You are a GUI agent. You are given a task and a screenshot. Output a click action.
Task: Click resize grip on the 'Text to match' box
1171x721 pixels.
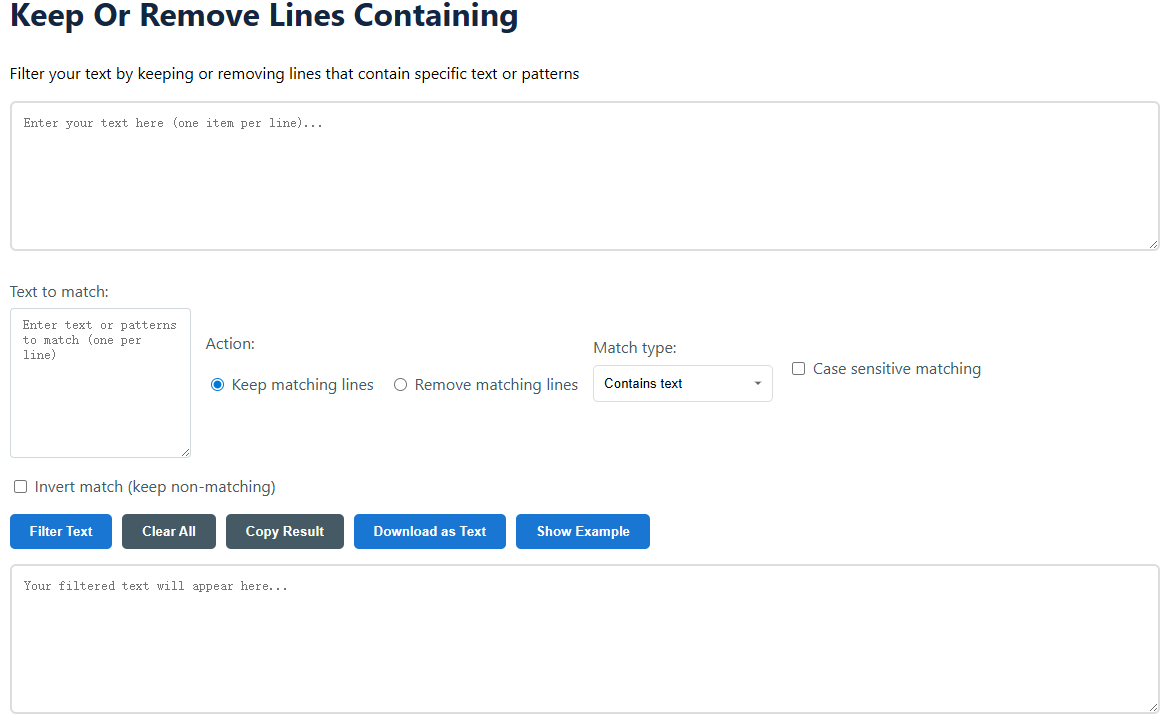coord(185,452)
